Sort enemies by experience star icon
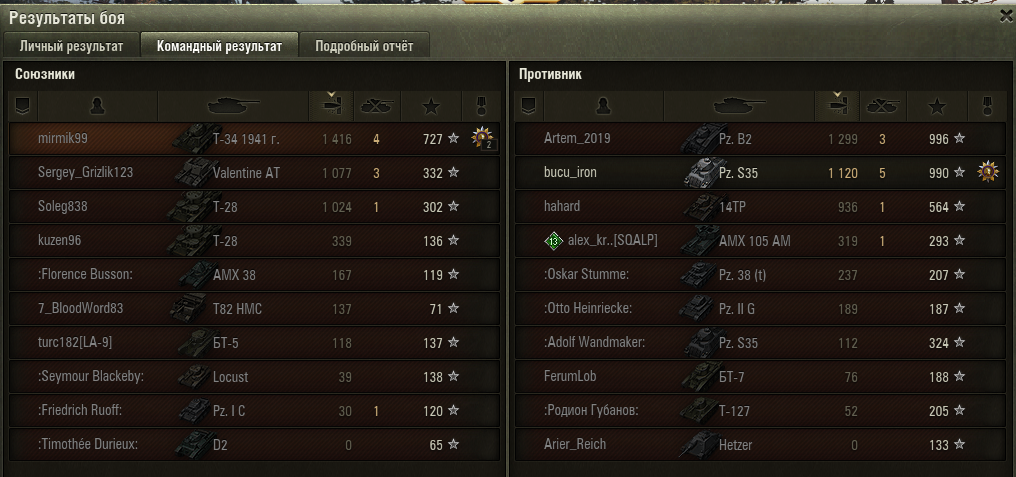The height and width of the screenshot is (477, 1016). [937, 106]
